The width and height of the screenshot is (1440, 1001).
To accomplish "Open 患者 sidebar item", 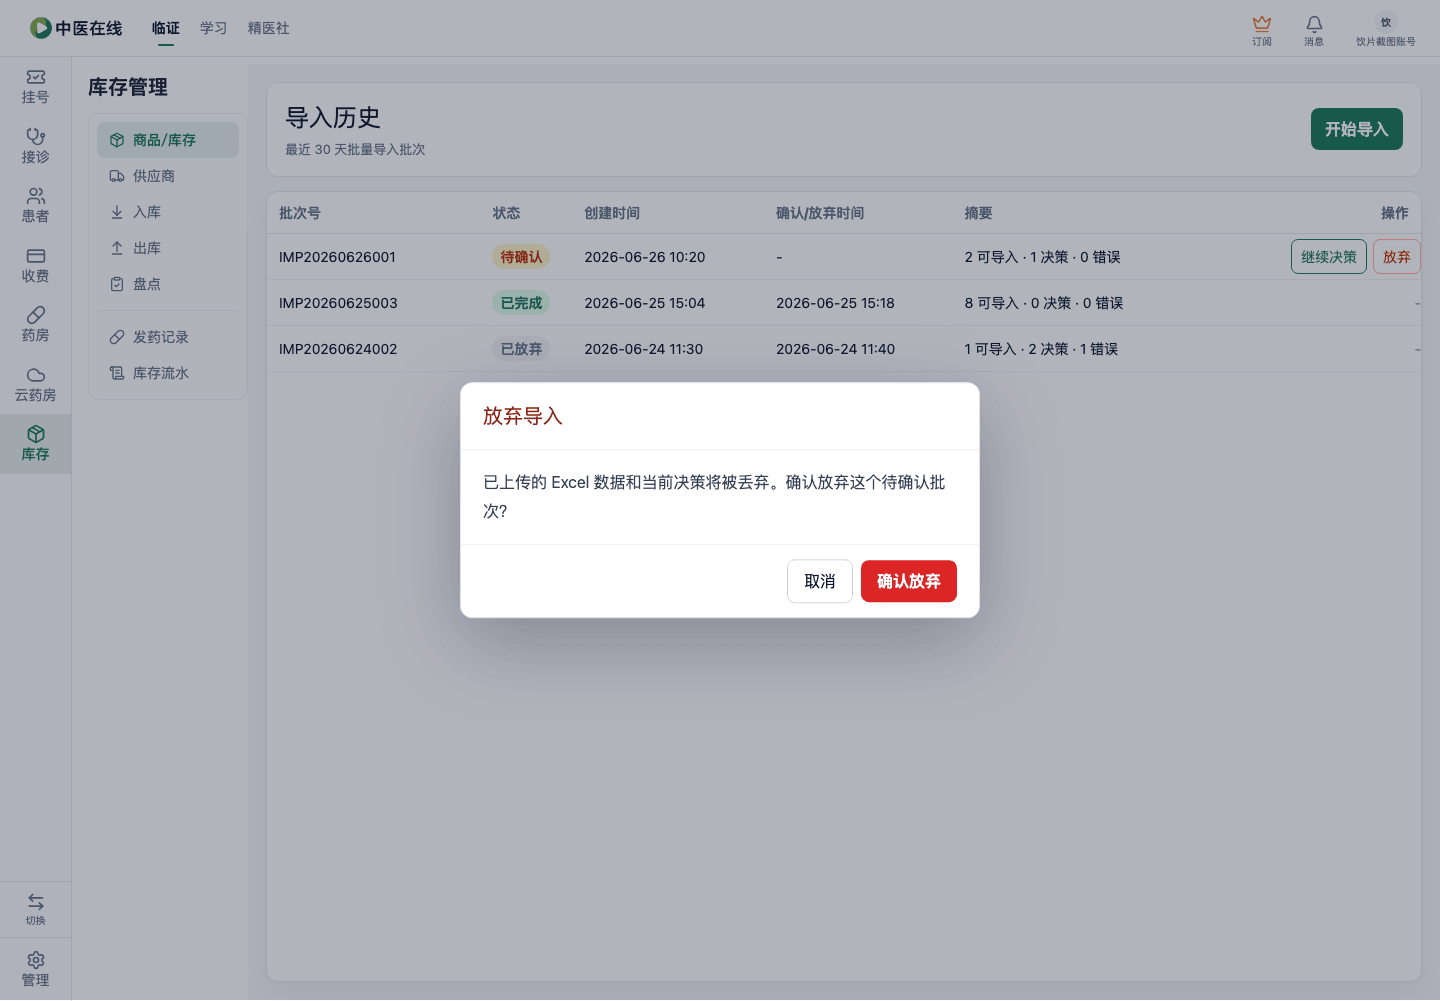I will 36,206.
